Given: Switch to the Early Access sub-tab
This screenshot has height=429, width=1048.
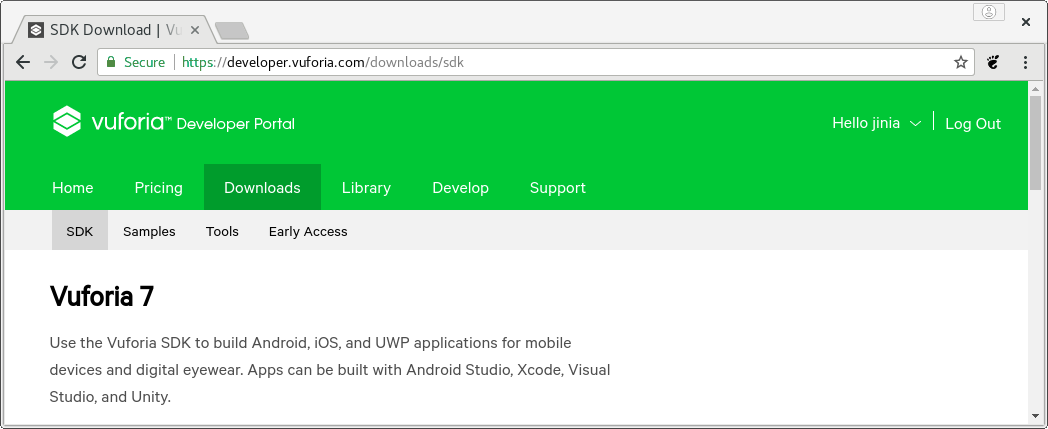Looking at the screenshot, I should coord(308,231).
